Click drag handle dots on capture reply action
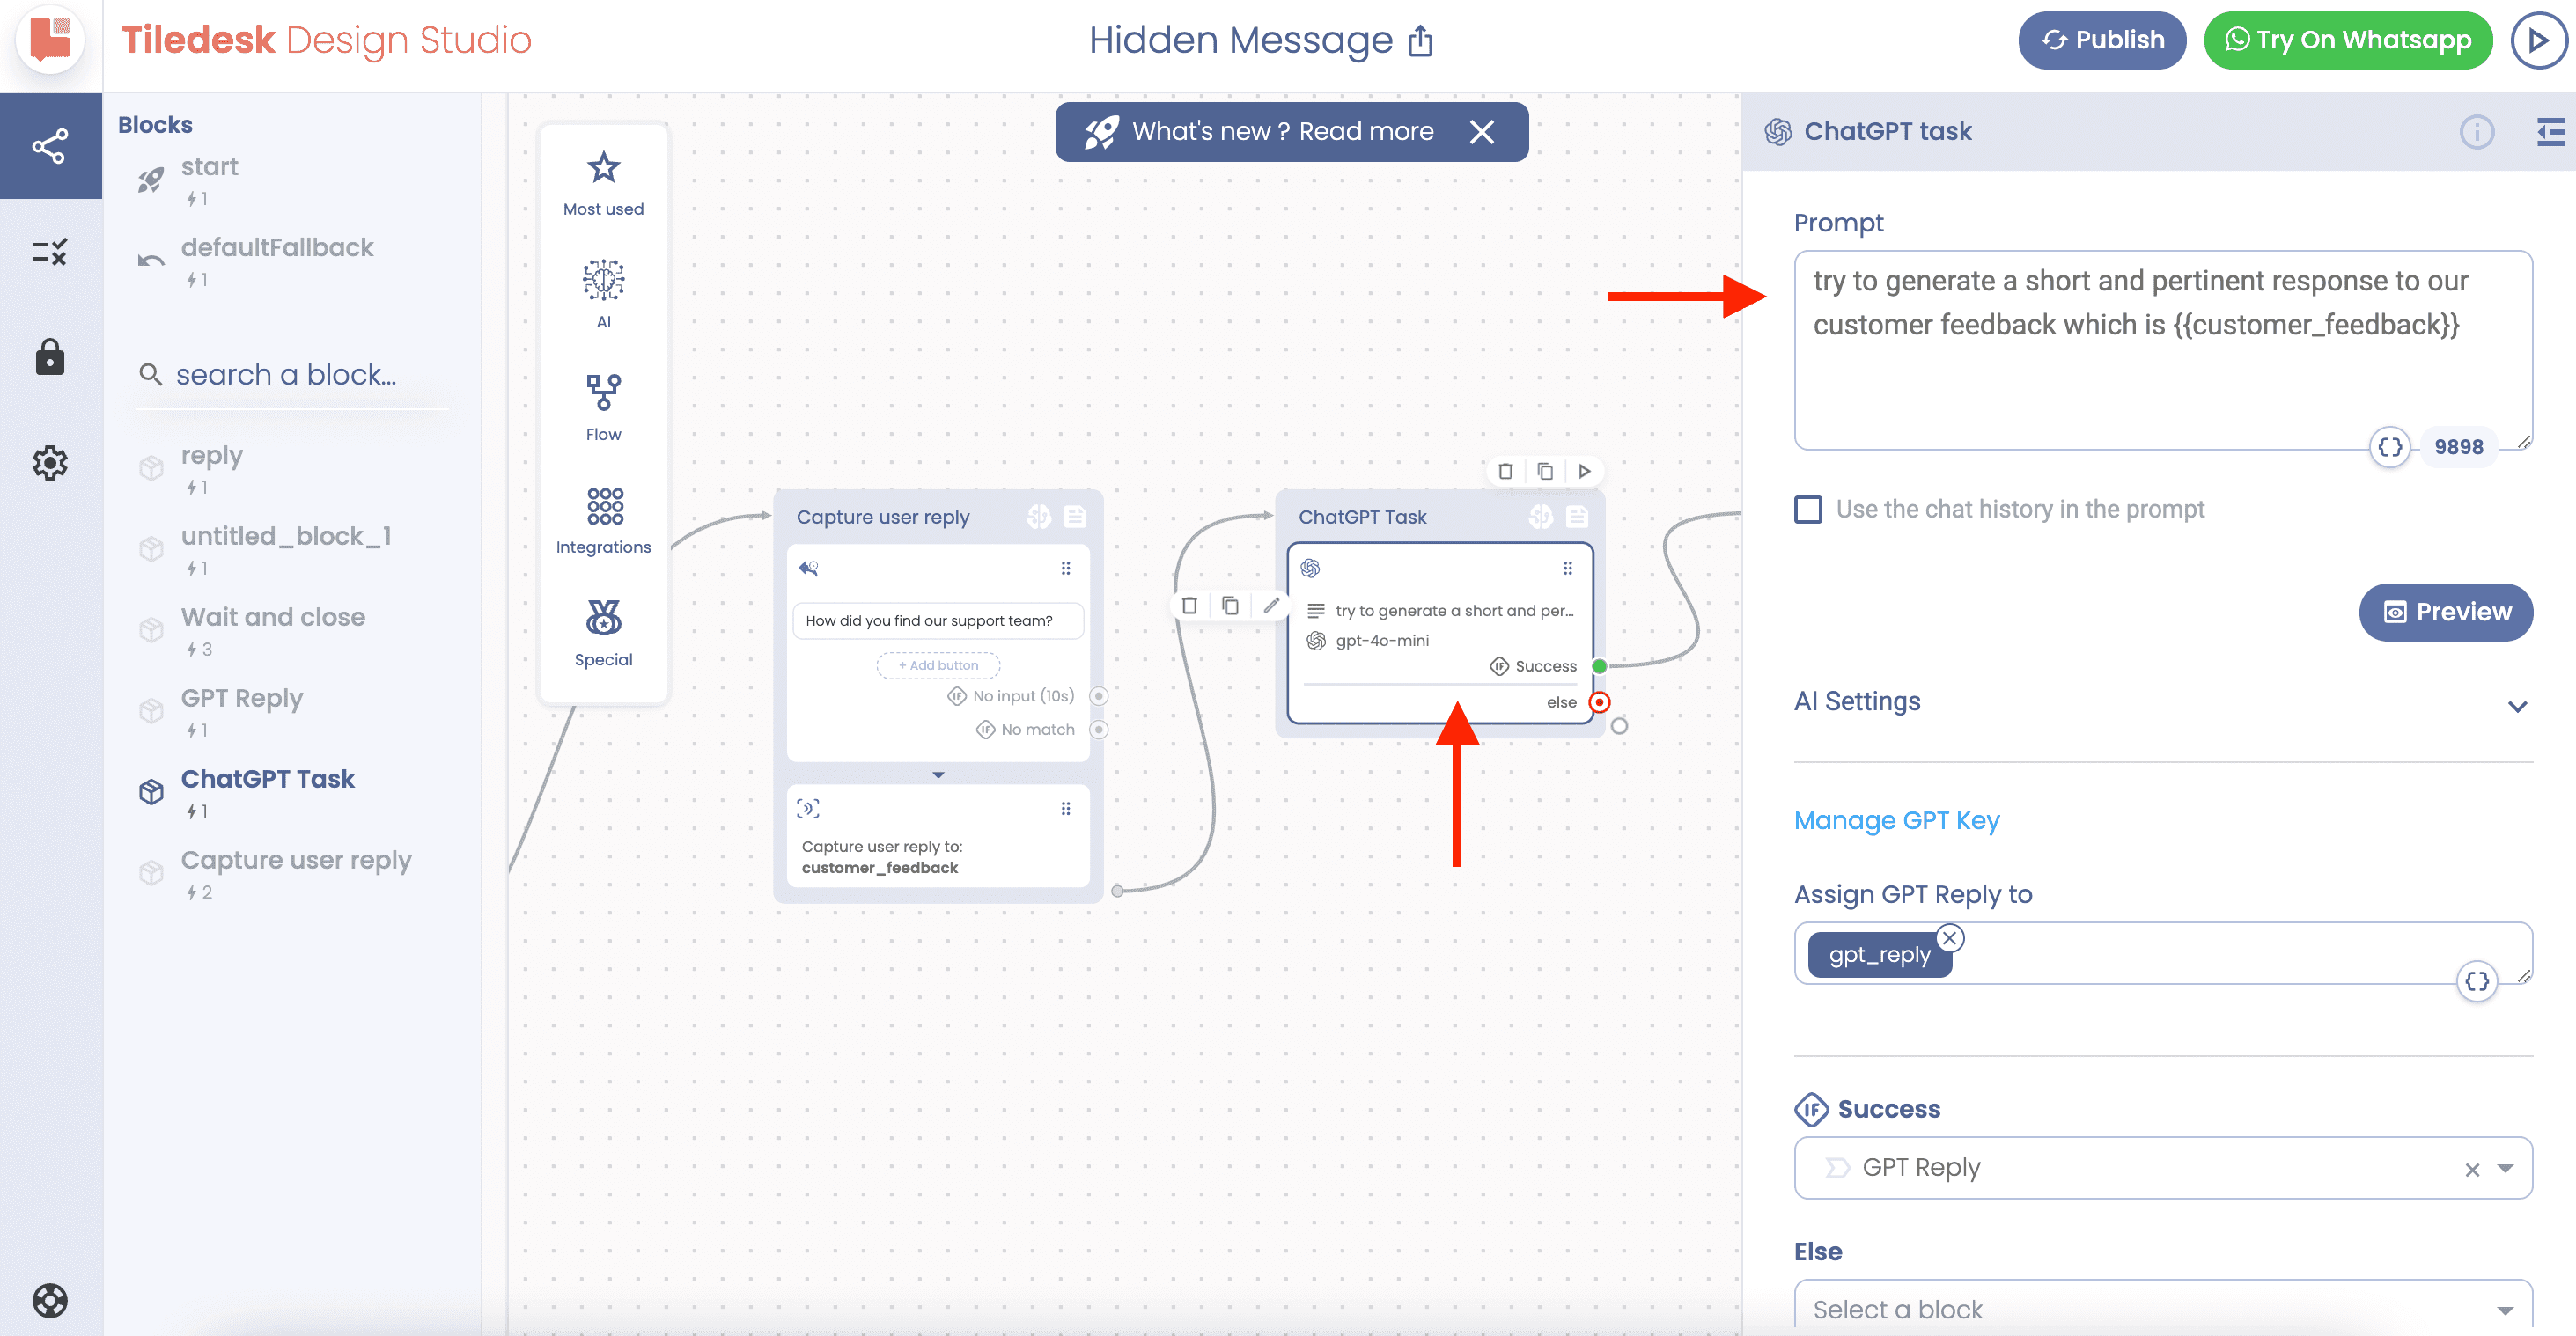The height and width of the screenshot is (1336, 2576). pos(1065,808)
